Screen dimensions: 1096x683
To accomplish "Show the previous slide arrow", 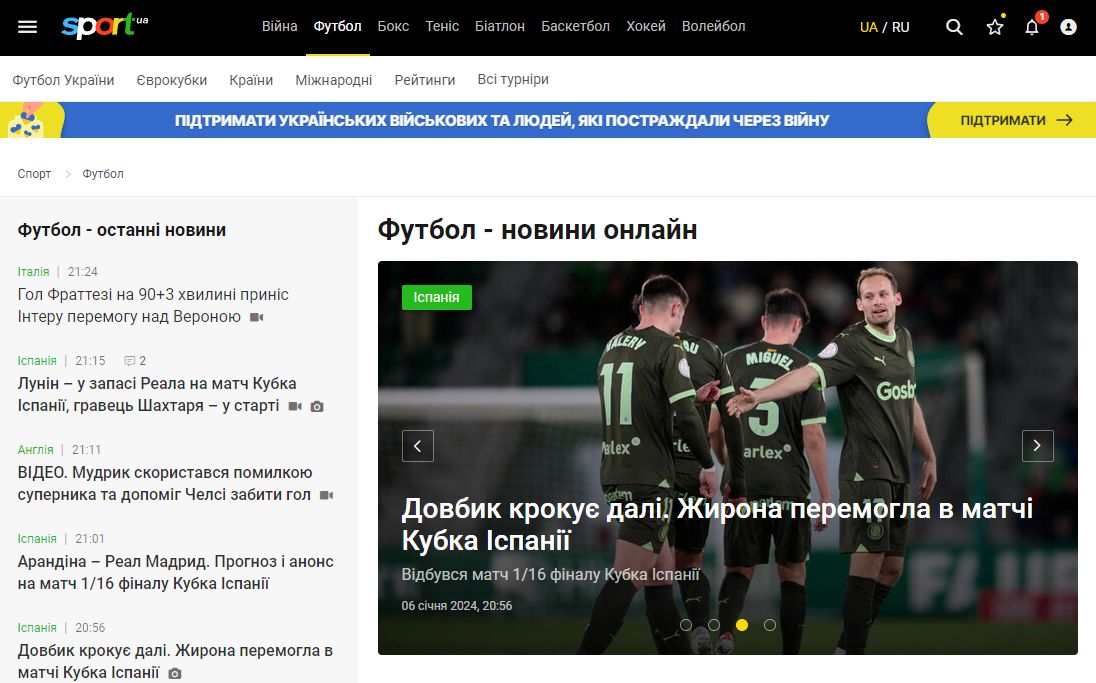I will click(418, 446).
